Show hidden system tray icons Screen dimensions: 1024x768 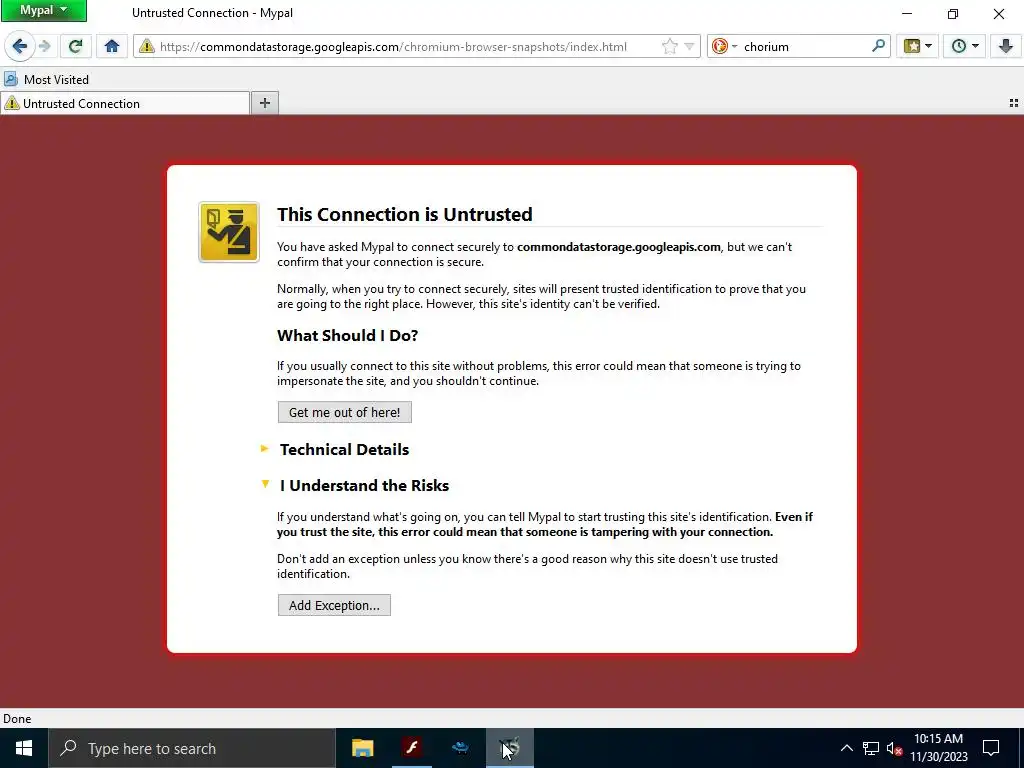tap(846, 748)
